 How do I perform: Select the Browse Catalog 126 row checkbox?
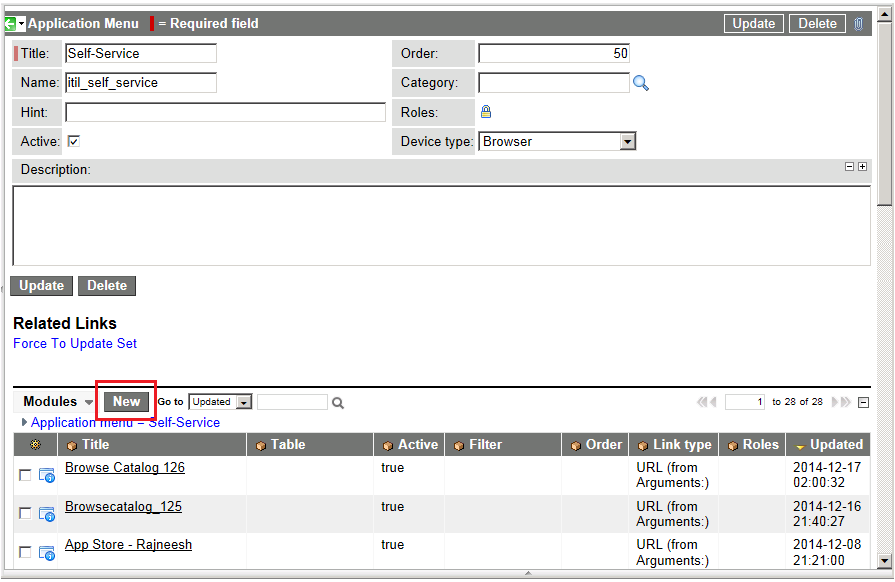tap(25, 475)
